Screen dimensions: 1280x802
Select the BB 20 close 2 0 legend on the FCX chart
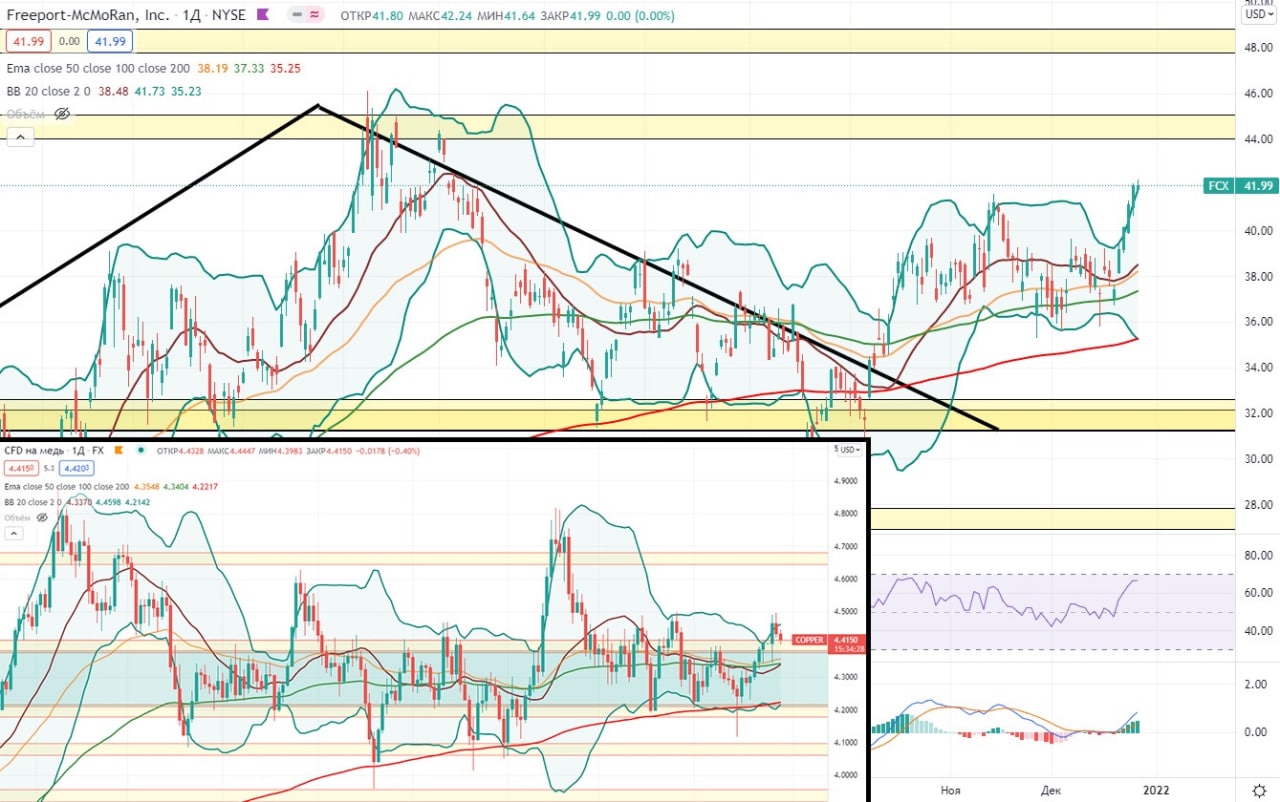48,91
